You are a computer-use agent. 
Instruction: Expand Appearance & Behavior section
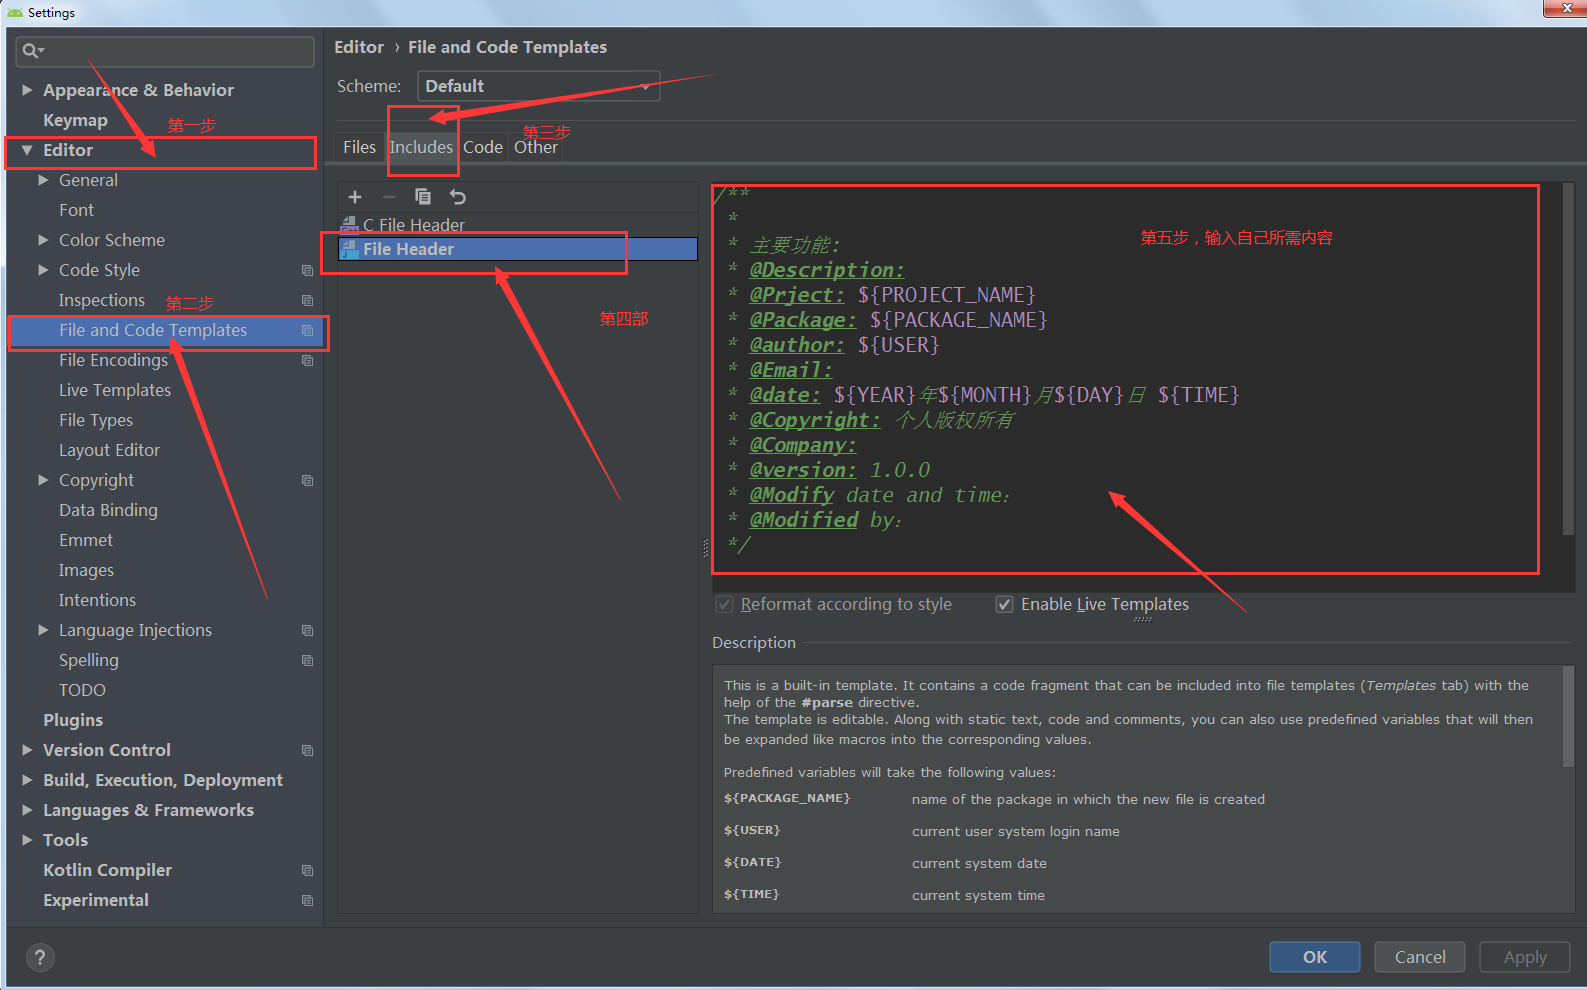(27, 90)
